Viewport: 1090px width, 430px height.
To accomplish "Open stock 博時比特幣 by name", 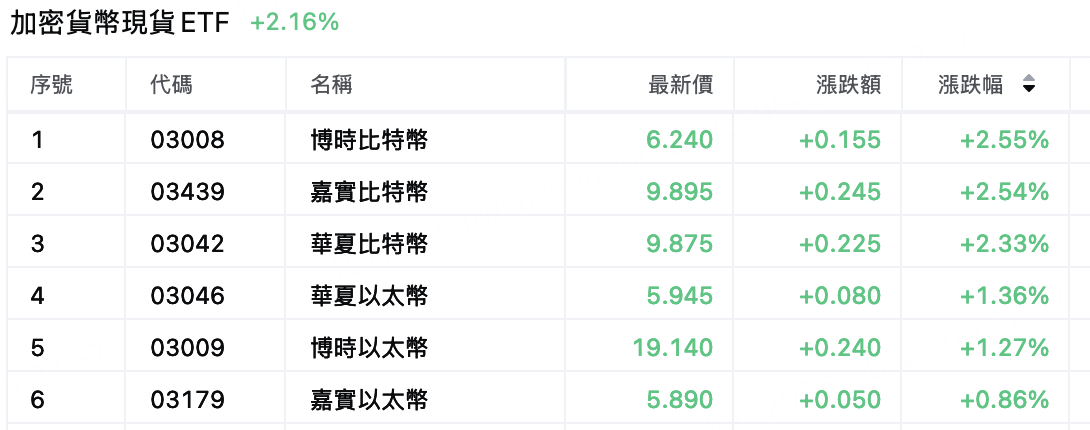I will 369,140.
